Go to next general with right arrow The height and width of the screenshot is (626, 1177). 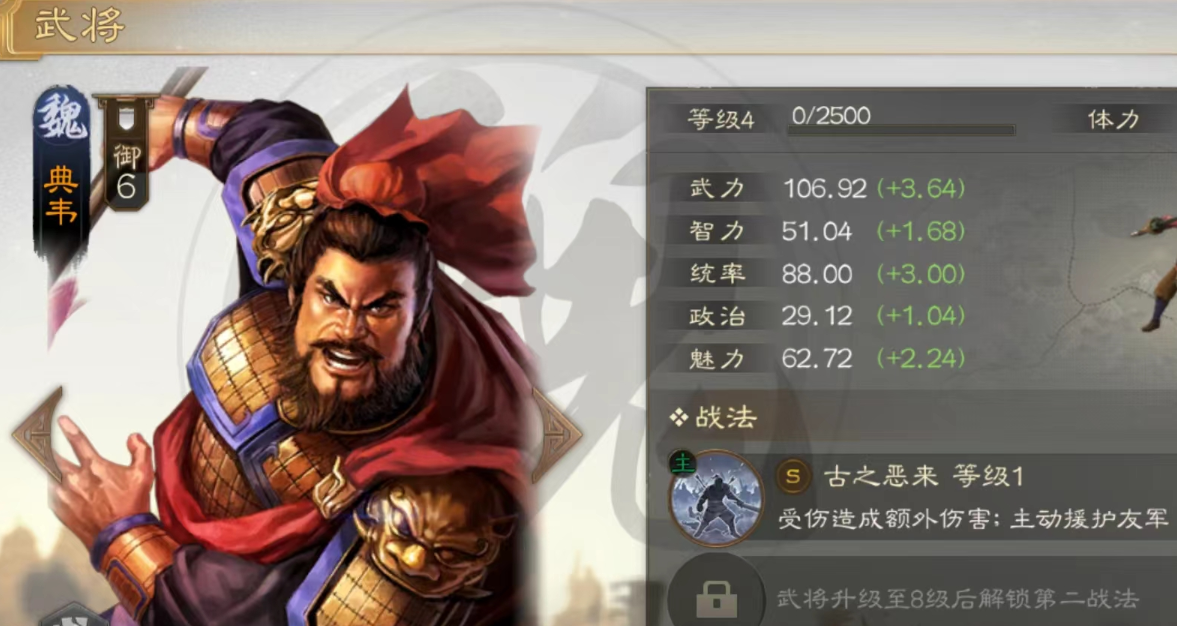pyautogui.click(x=557, y=434)
